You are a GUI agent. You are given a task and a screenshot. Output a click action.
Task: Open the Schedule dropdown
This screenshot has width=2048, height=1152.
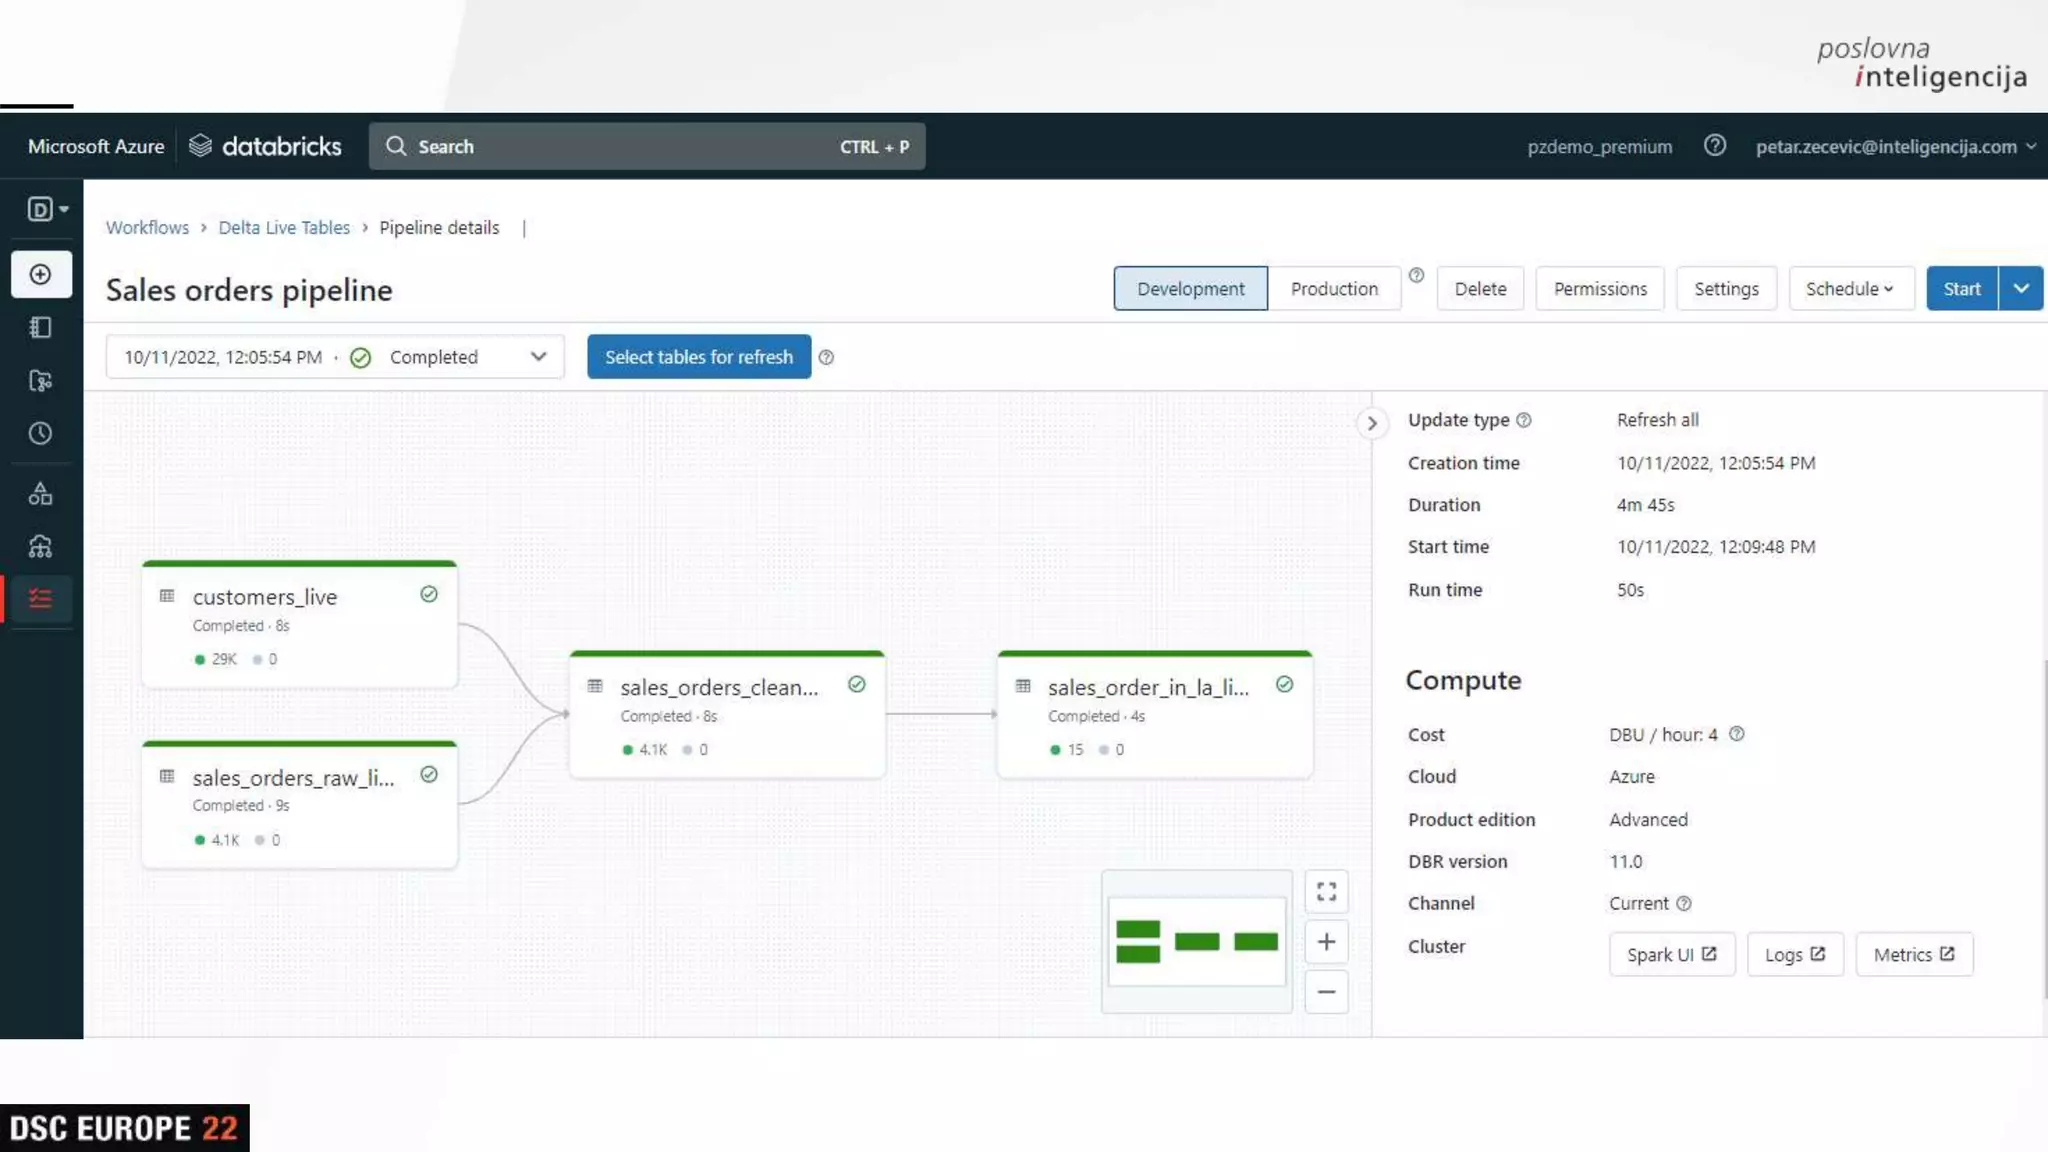[x=1849, y=289]
